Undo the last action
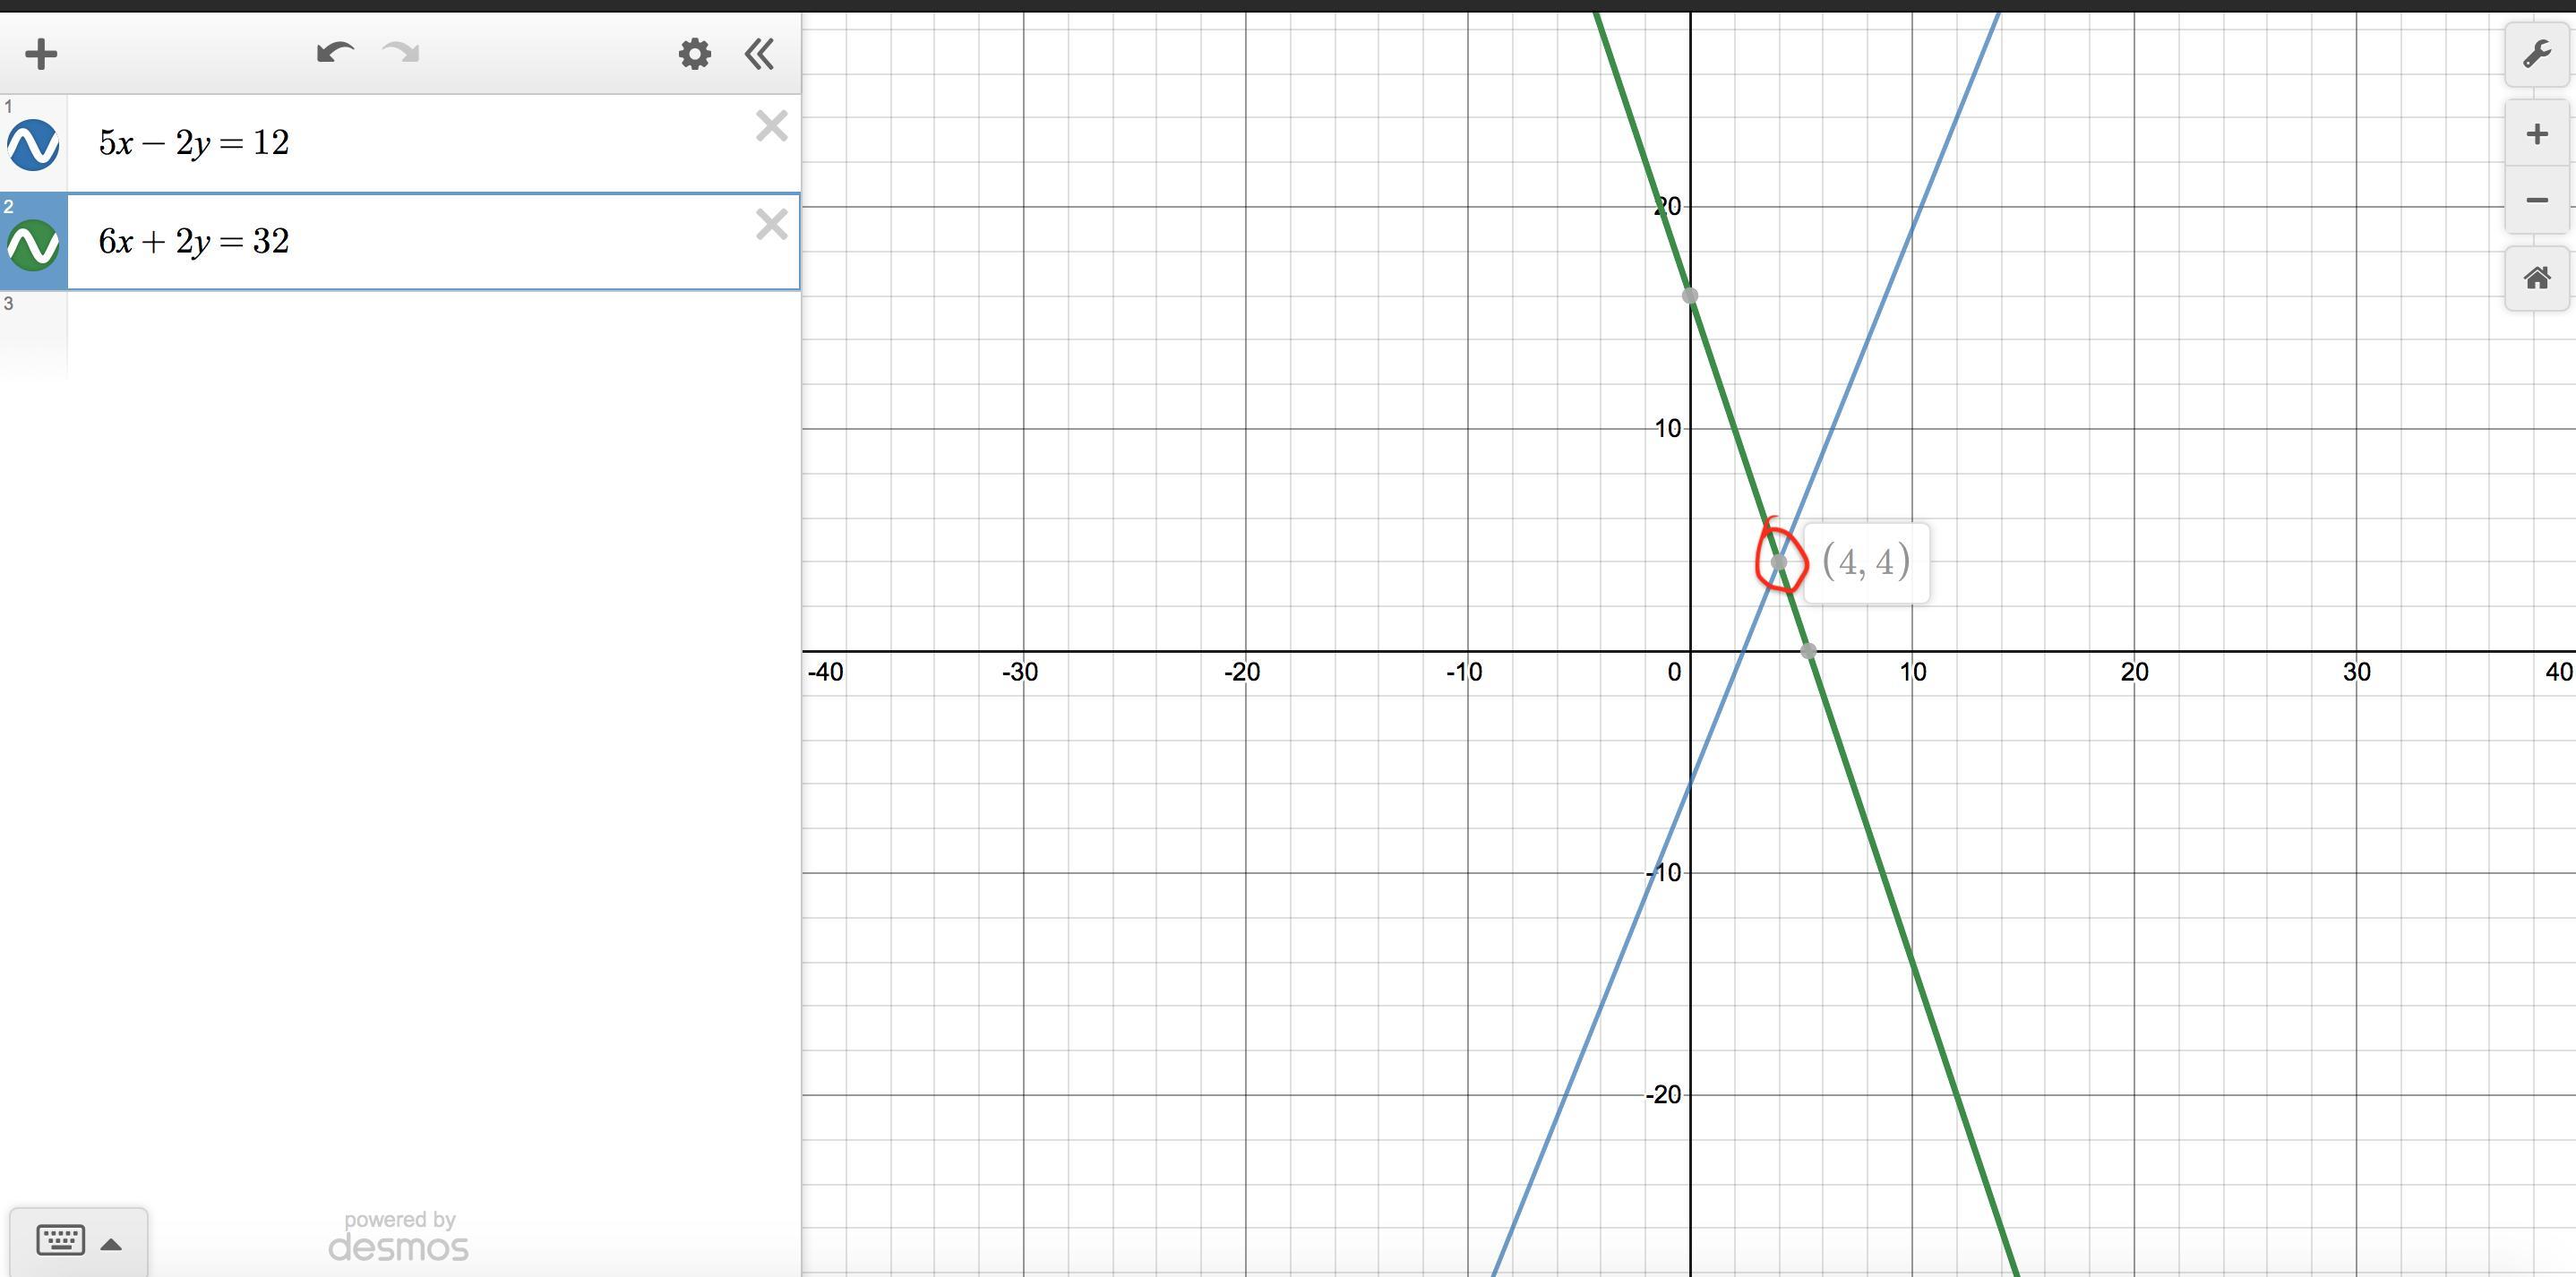This screenshot has height=1277, width=2576. [335, 52]
